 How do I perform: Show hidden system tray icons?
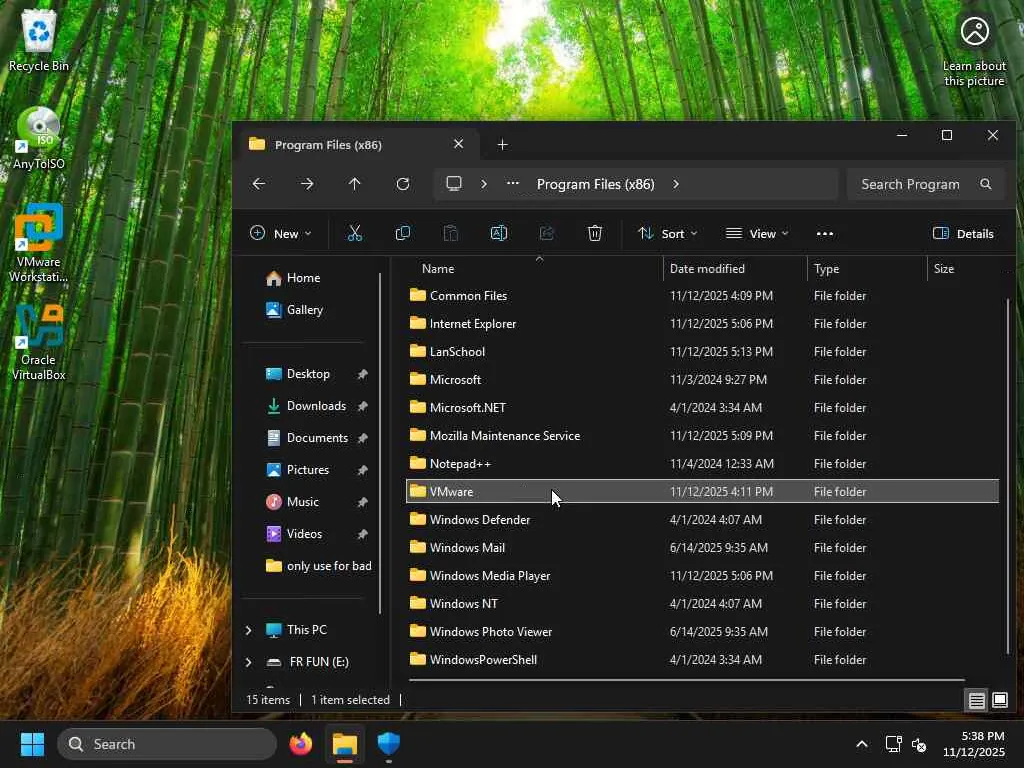point(862,744)
